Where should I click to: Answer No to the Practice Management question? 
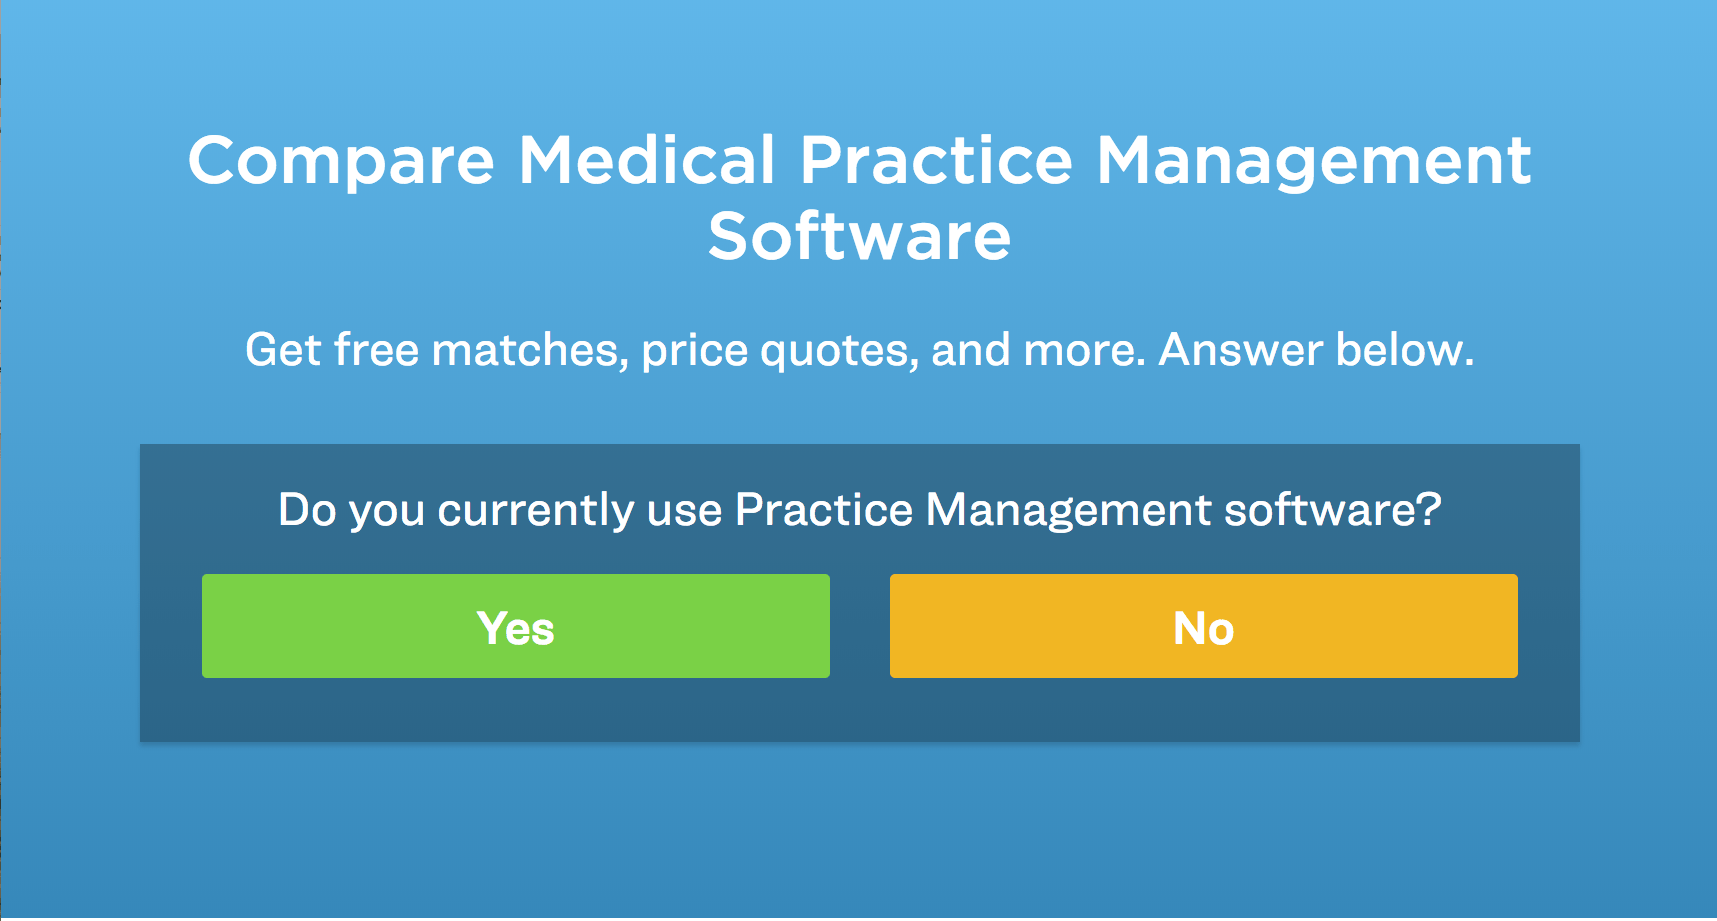(x=1204, y=626)
